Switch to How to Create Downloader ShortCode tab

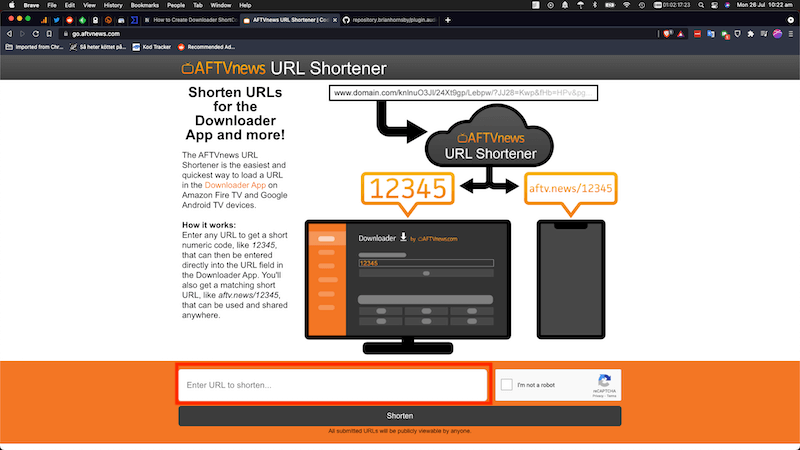(x=190, y=20)
